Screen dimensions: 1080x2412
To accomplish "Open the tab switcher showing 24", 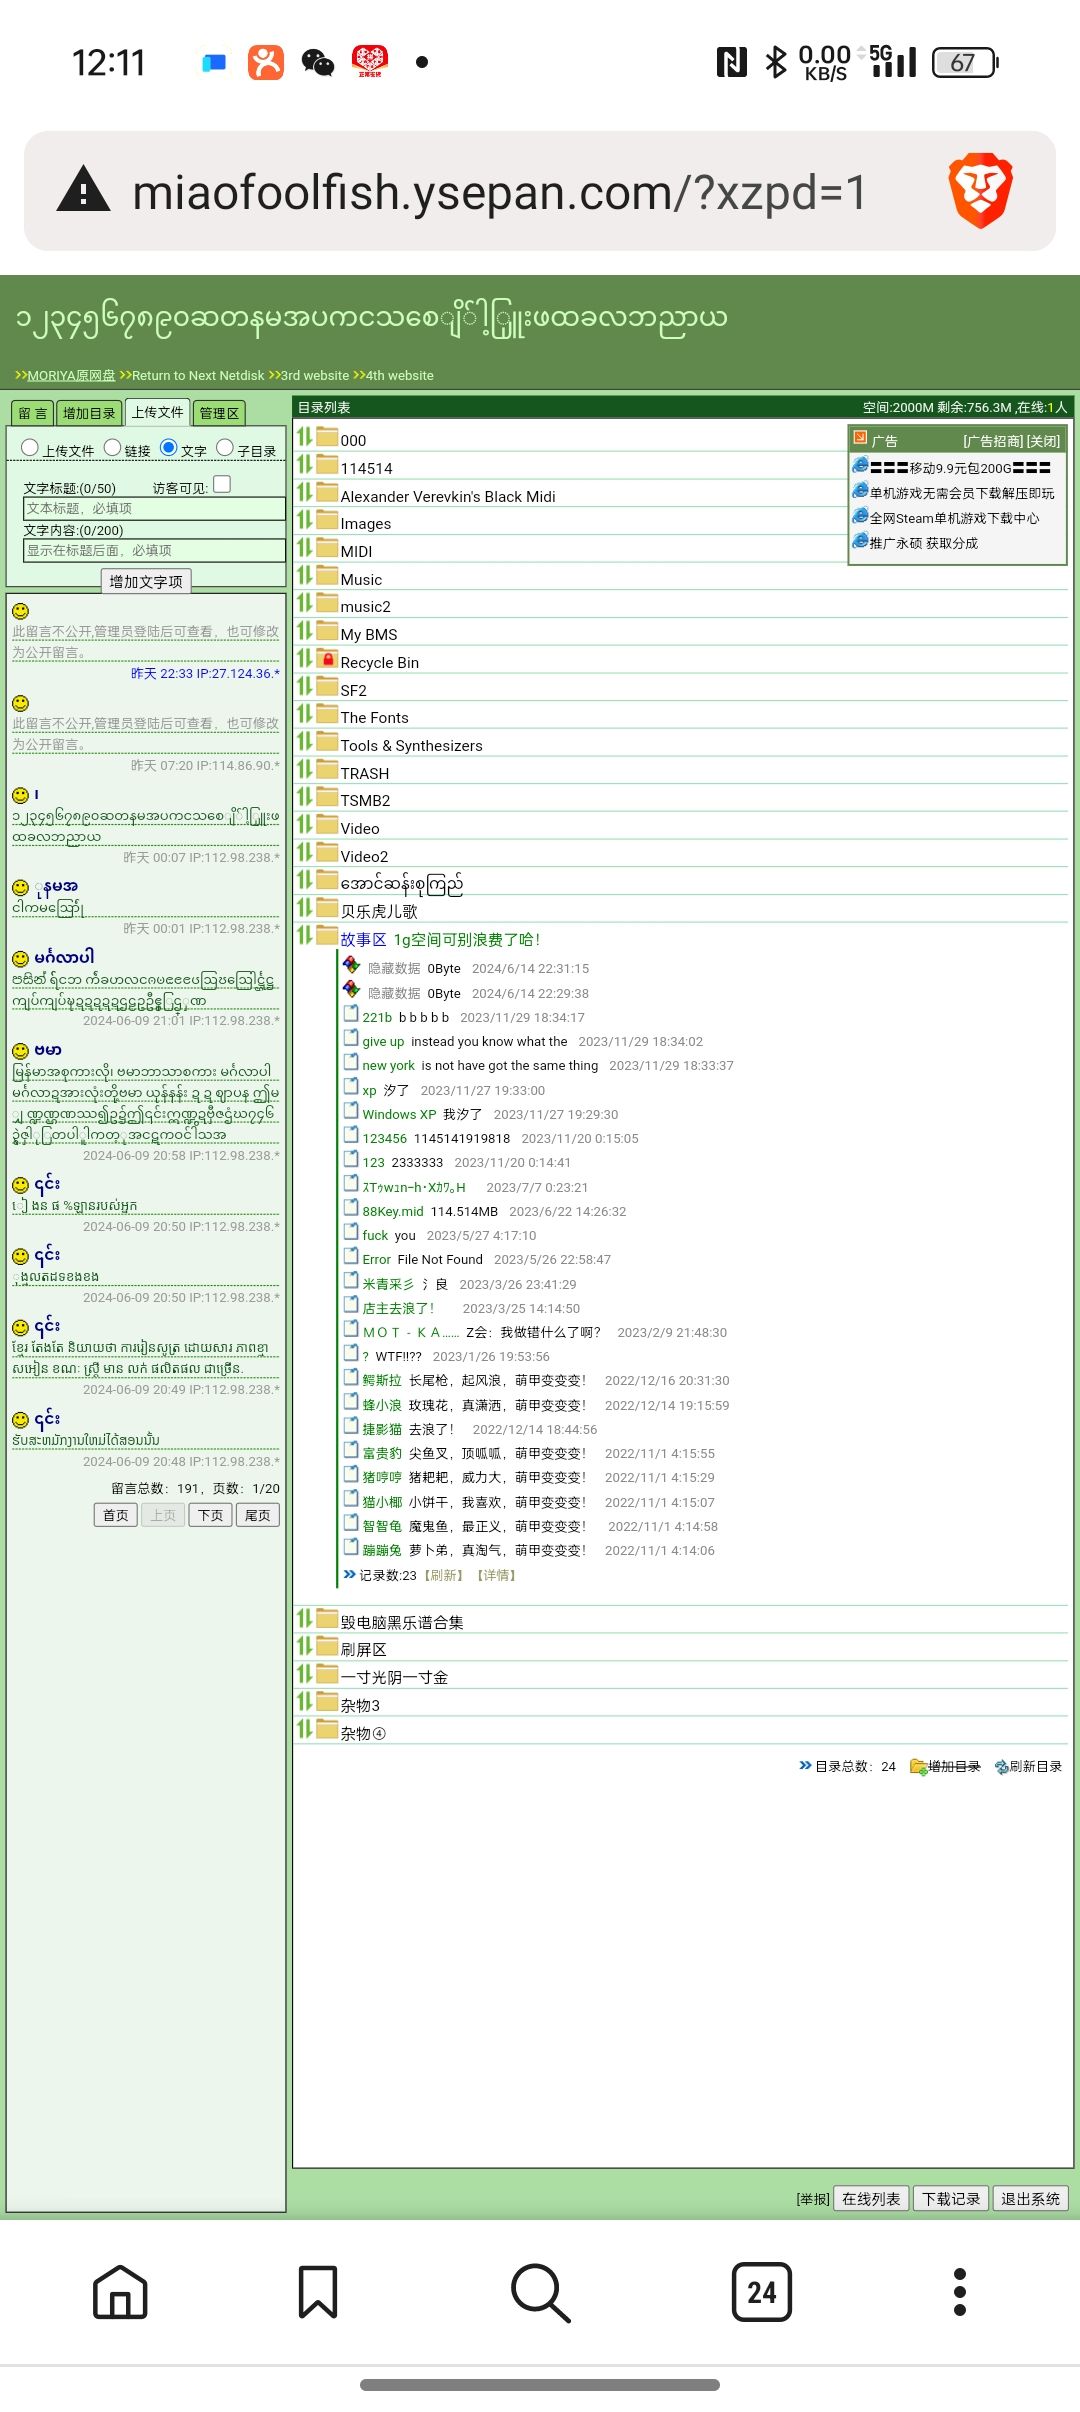I will [x=761, y=2291].
